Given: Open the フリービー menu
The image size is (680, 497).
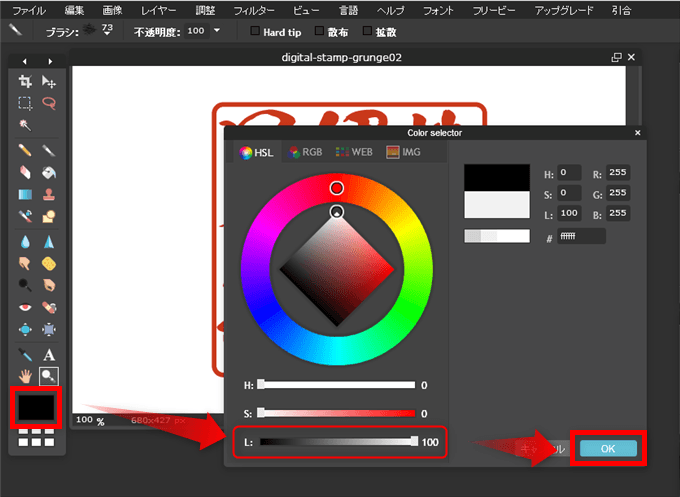Looking at the screenshot, I should coord(494,10).
